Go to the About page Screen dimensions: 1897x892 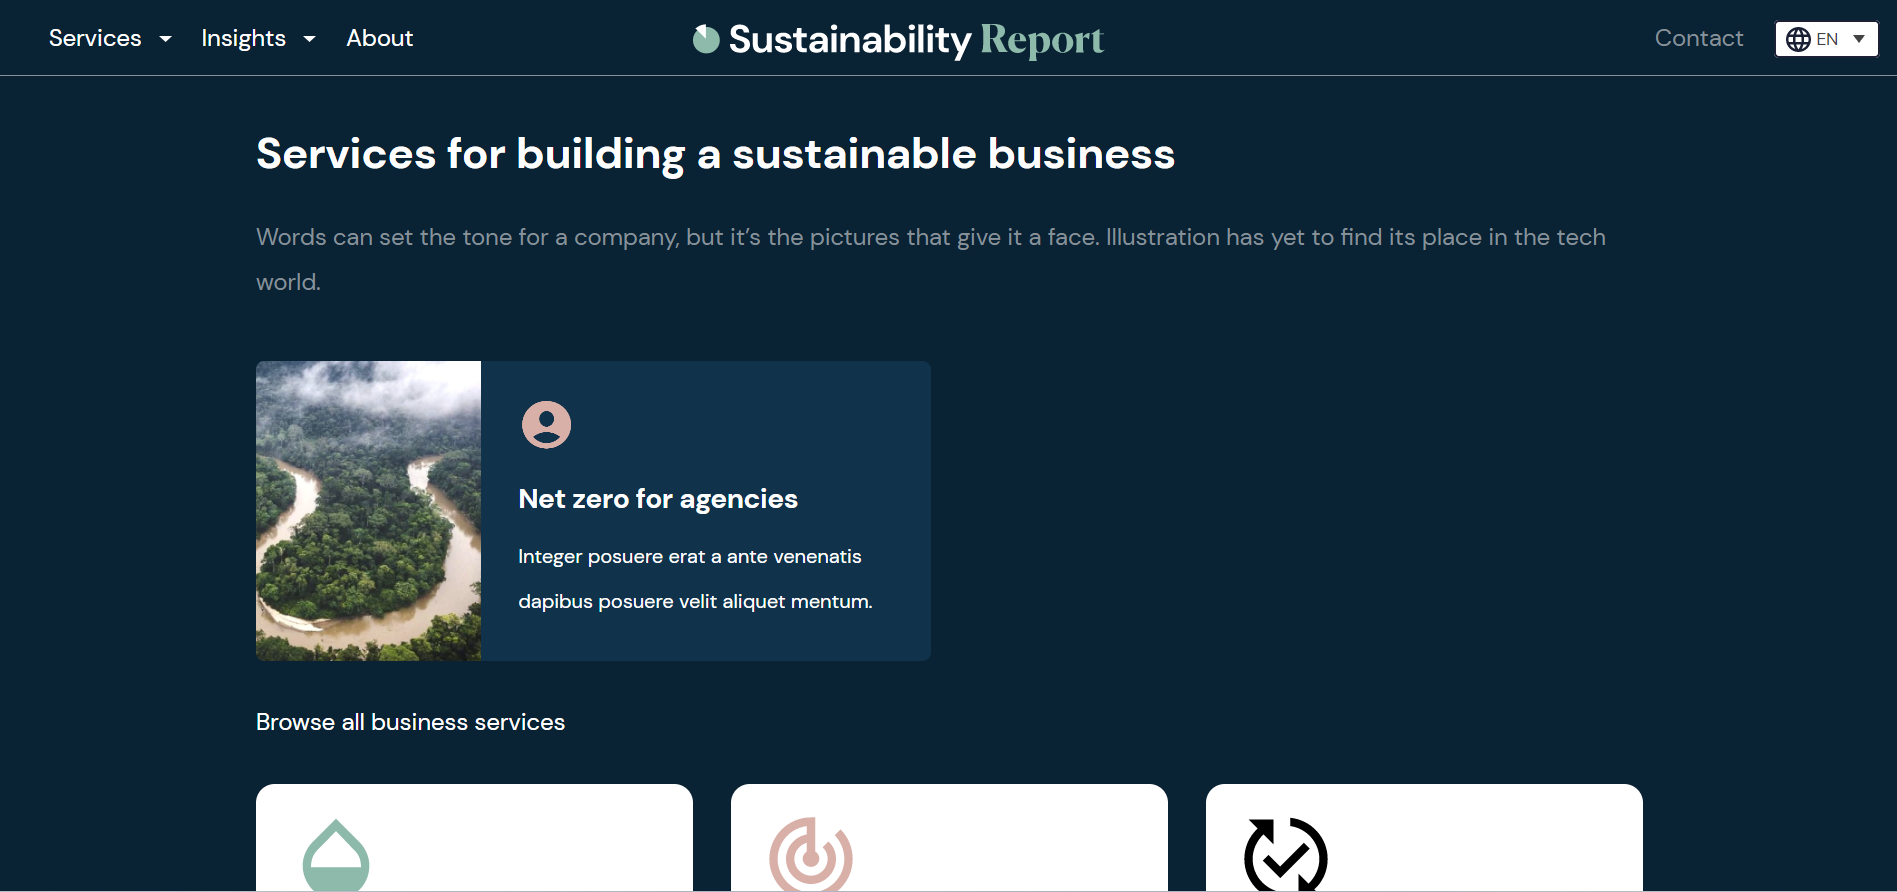click(x=379, y=38)
